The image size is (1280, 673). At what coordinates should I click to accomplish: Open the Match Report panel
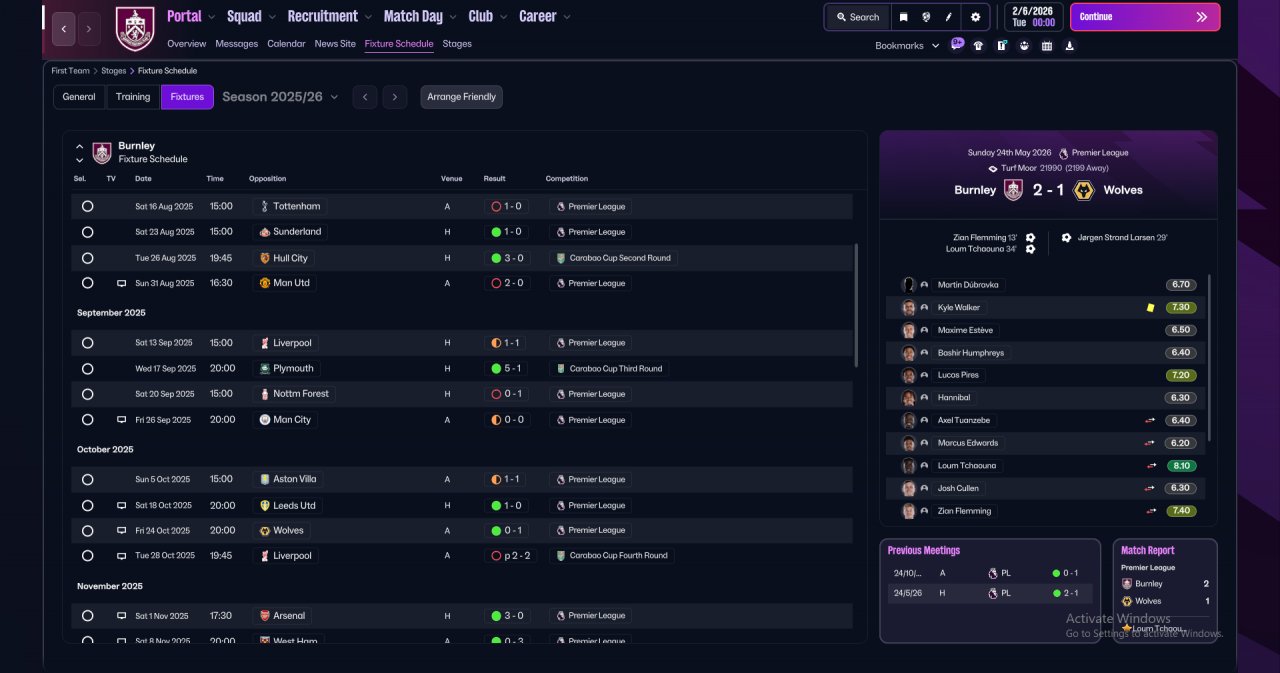point(1165,591)
